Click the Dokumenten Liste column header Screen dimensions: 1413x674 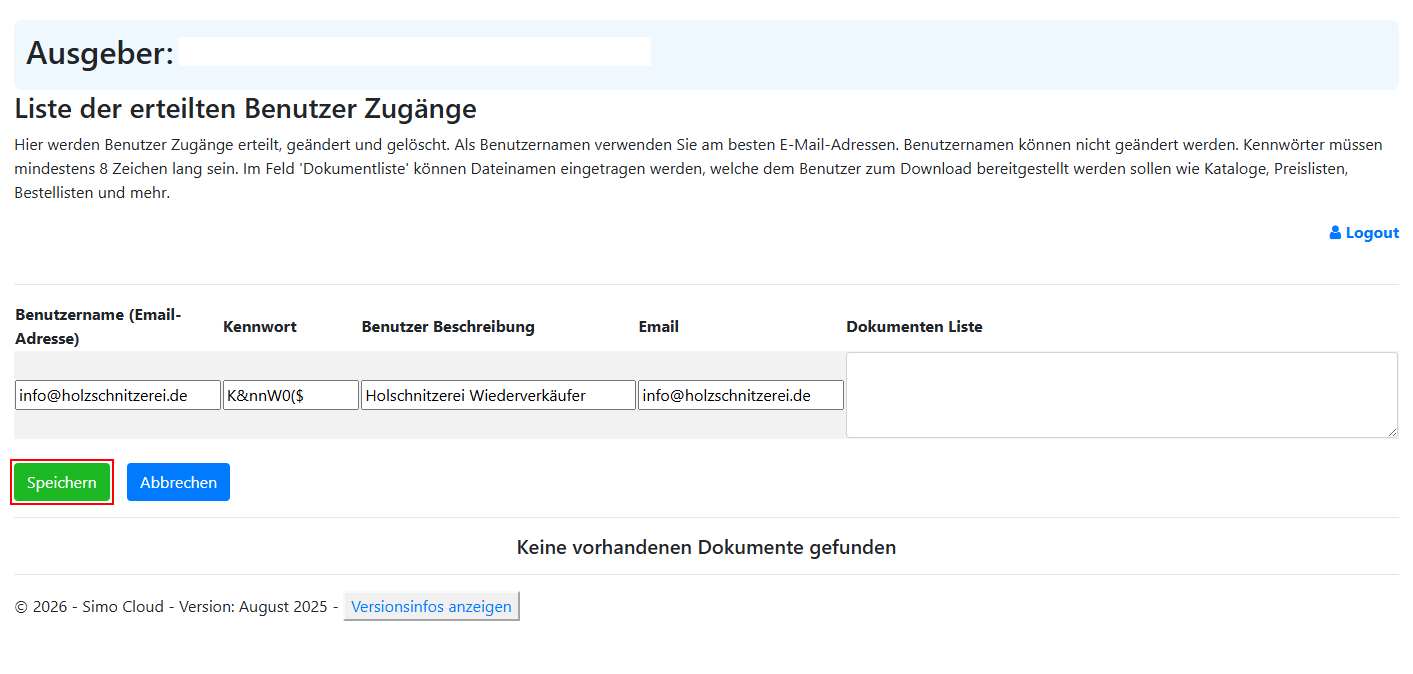pyautogui.click(x=914, y=327)
